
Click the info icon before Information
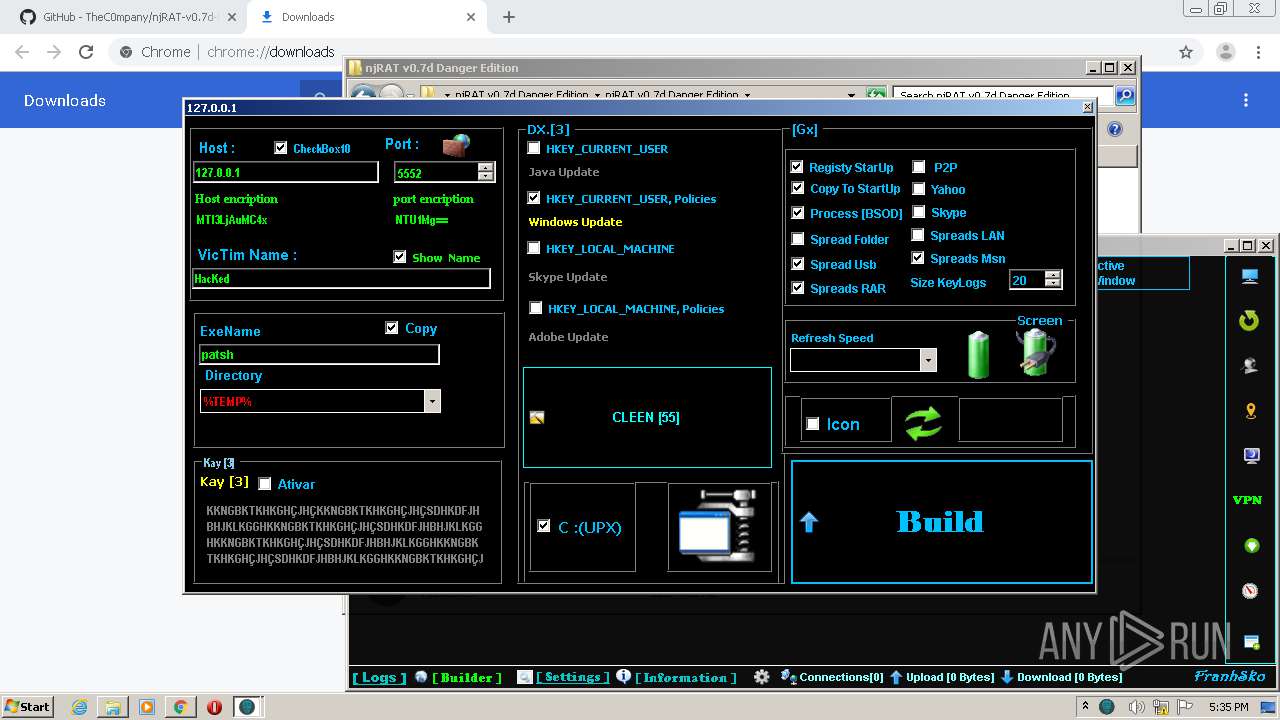(x=623, y=676)
